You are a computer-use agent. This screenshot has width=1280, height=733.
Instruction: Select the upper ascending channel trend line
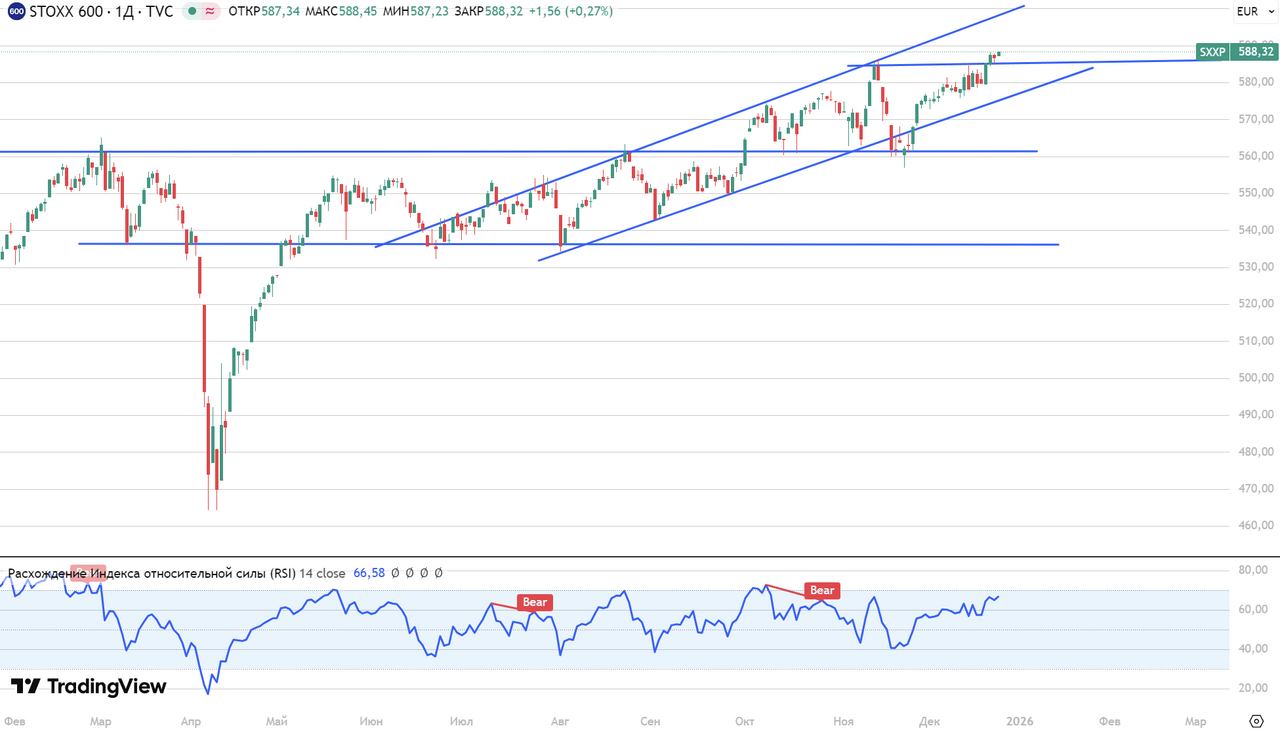(700, 128)
